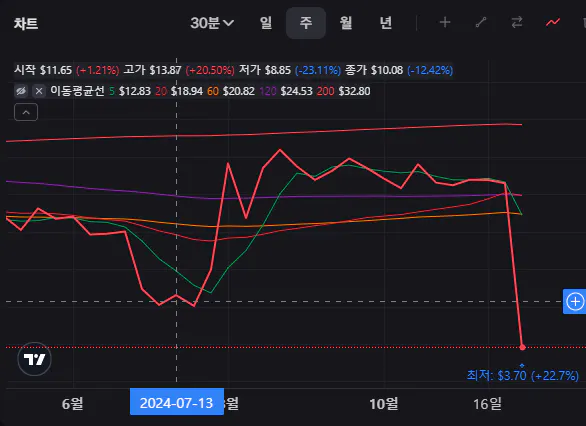Hide the moving average indicator with the eye icon
Screen dimensions: 586x426
[21, 91]
